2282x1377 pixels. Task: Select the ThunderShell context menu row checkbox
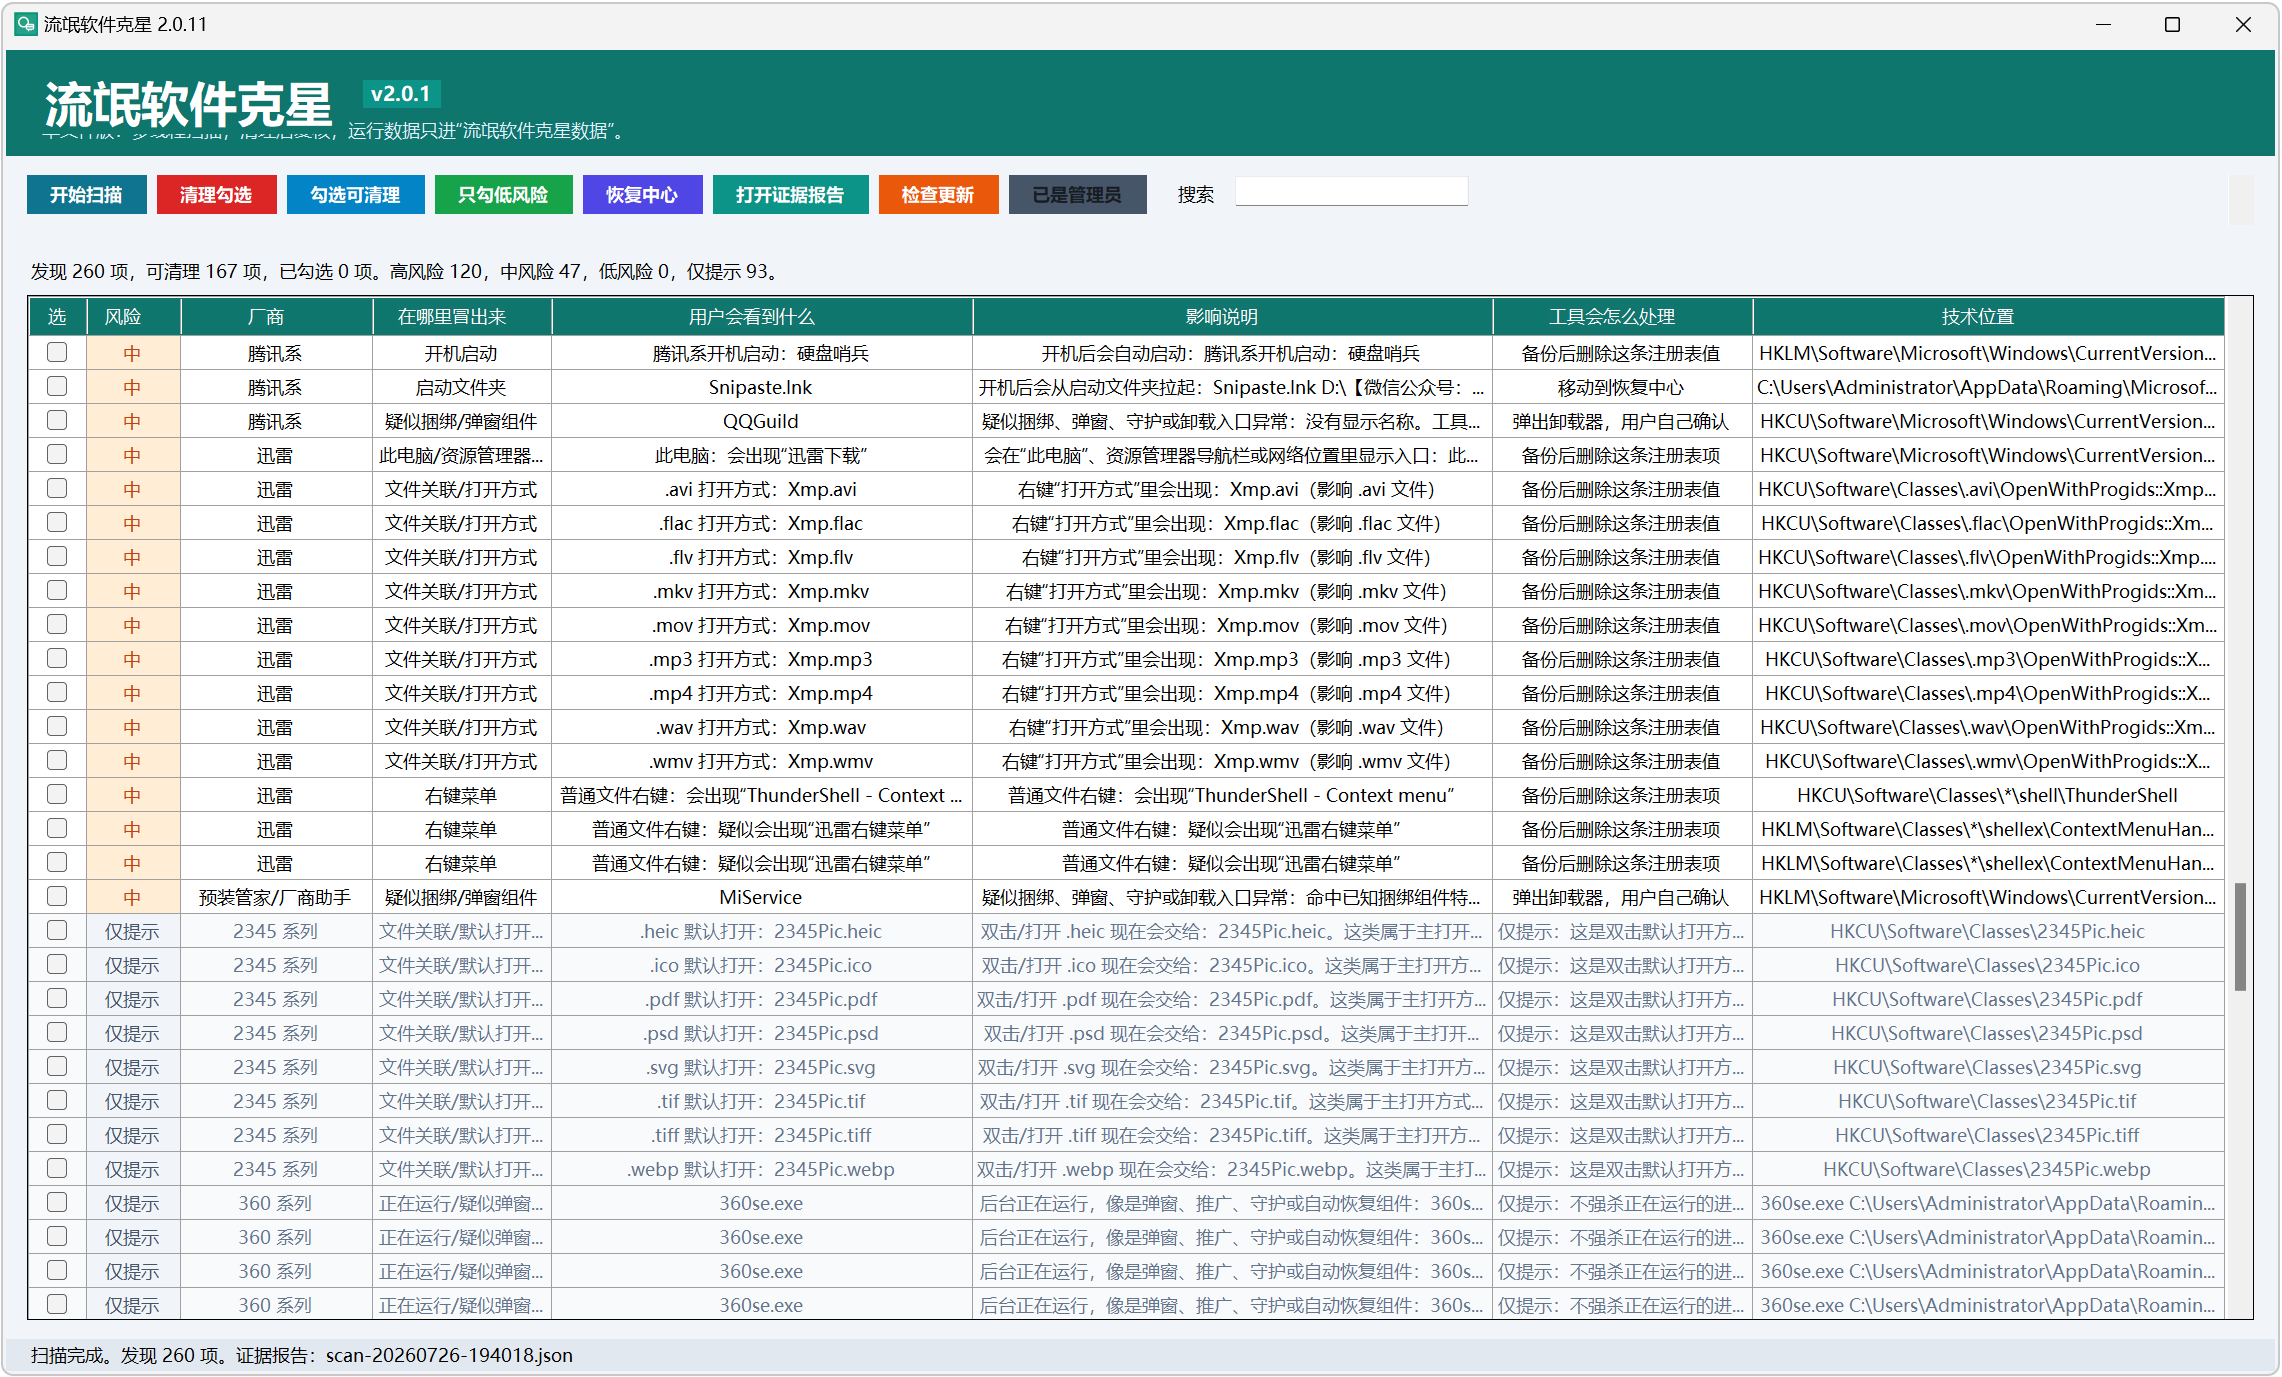click(57, 795)
